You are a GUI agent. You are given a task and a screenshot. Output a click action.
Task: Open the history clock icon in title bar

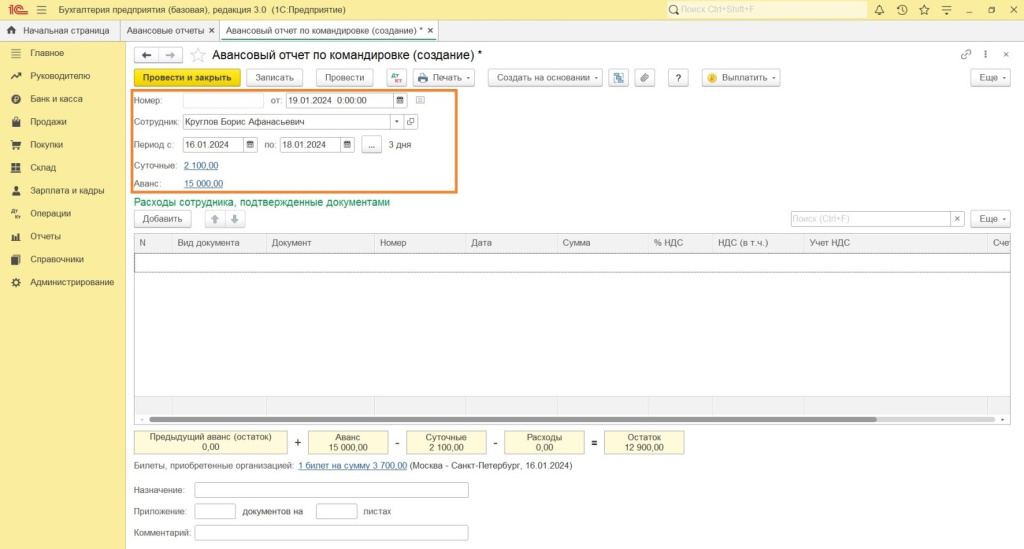coord(902,10)
